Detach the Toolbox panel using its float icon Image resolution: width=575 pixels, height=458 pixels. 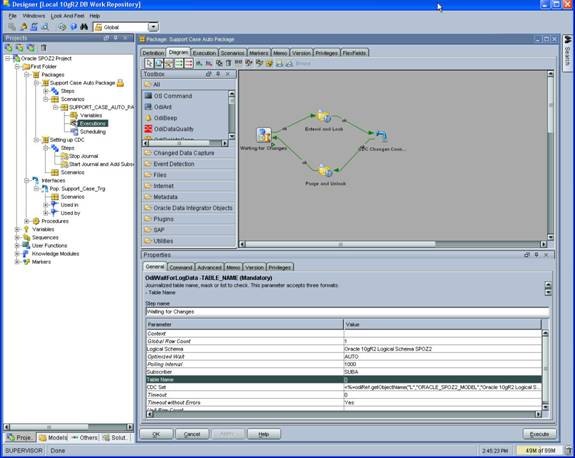(x=209, y=74)
